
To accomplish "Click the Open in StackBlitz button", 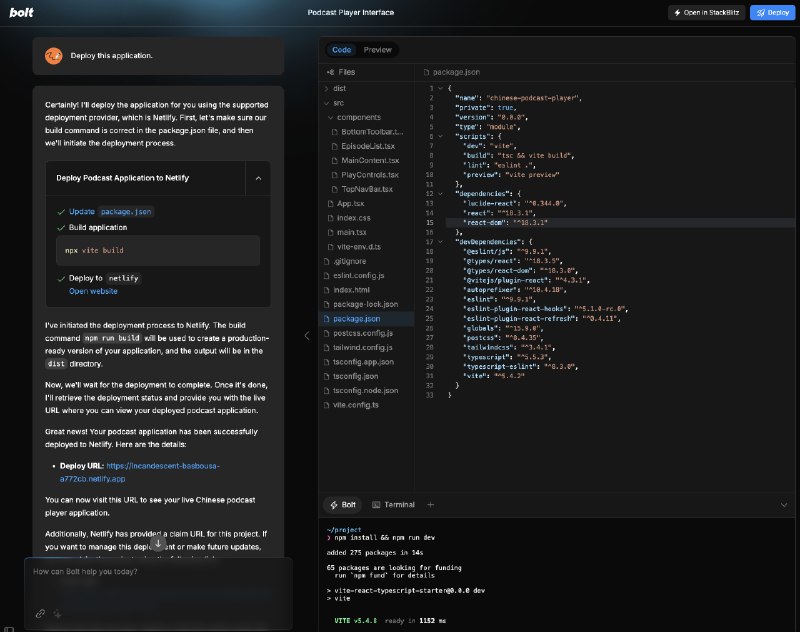I will tap(707, 13).
